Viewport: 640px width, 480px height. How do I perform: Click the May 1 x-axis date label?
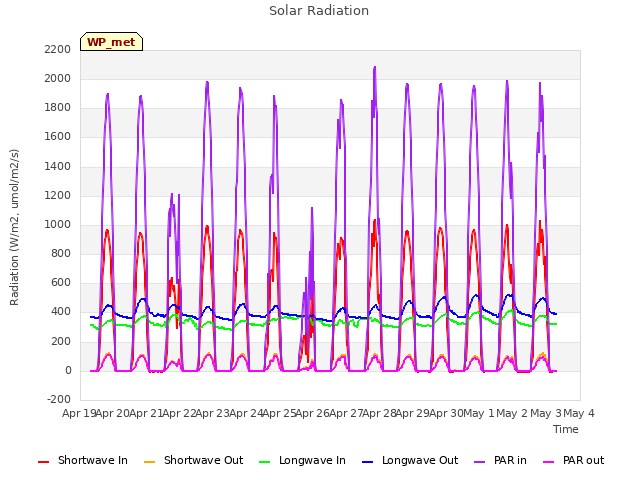click(x=479, y=413)
